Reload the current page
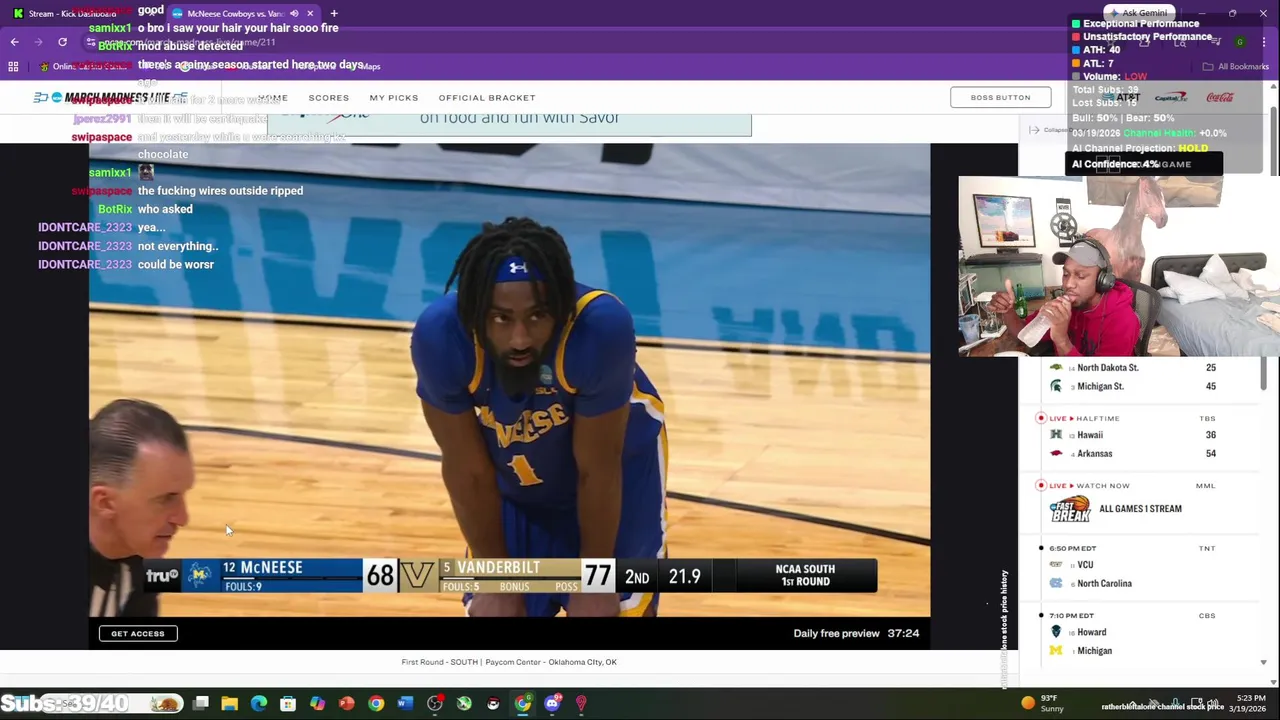 click(62, 42)
